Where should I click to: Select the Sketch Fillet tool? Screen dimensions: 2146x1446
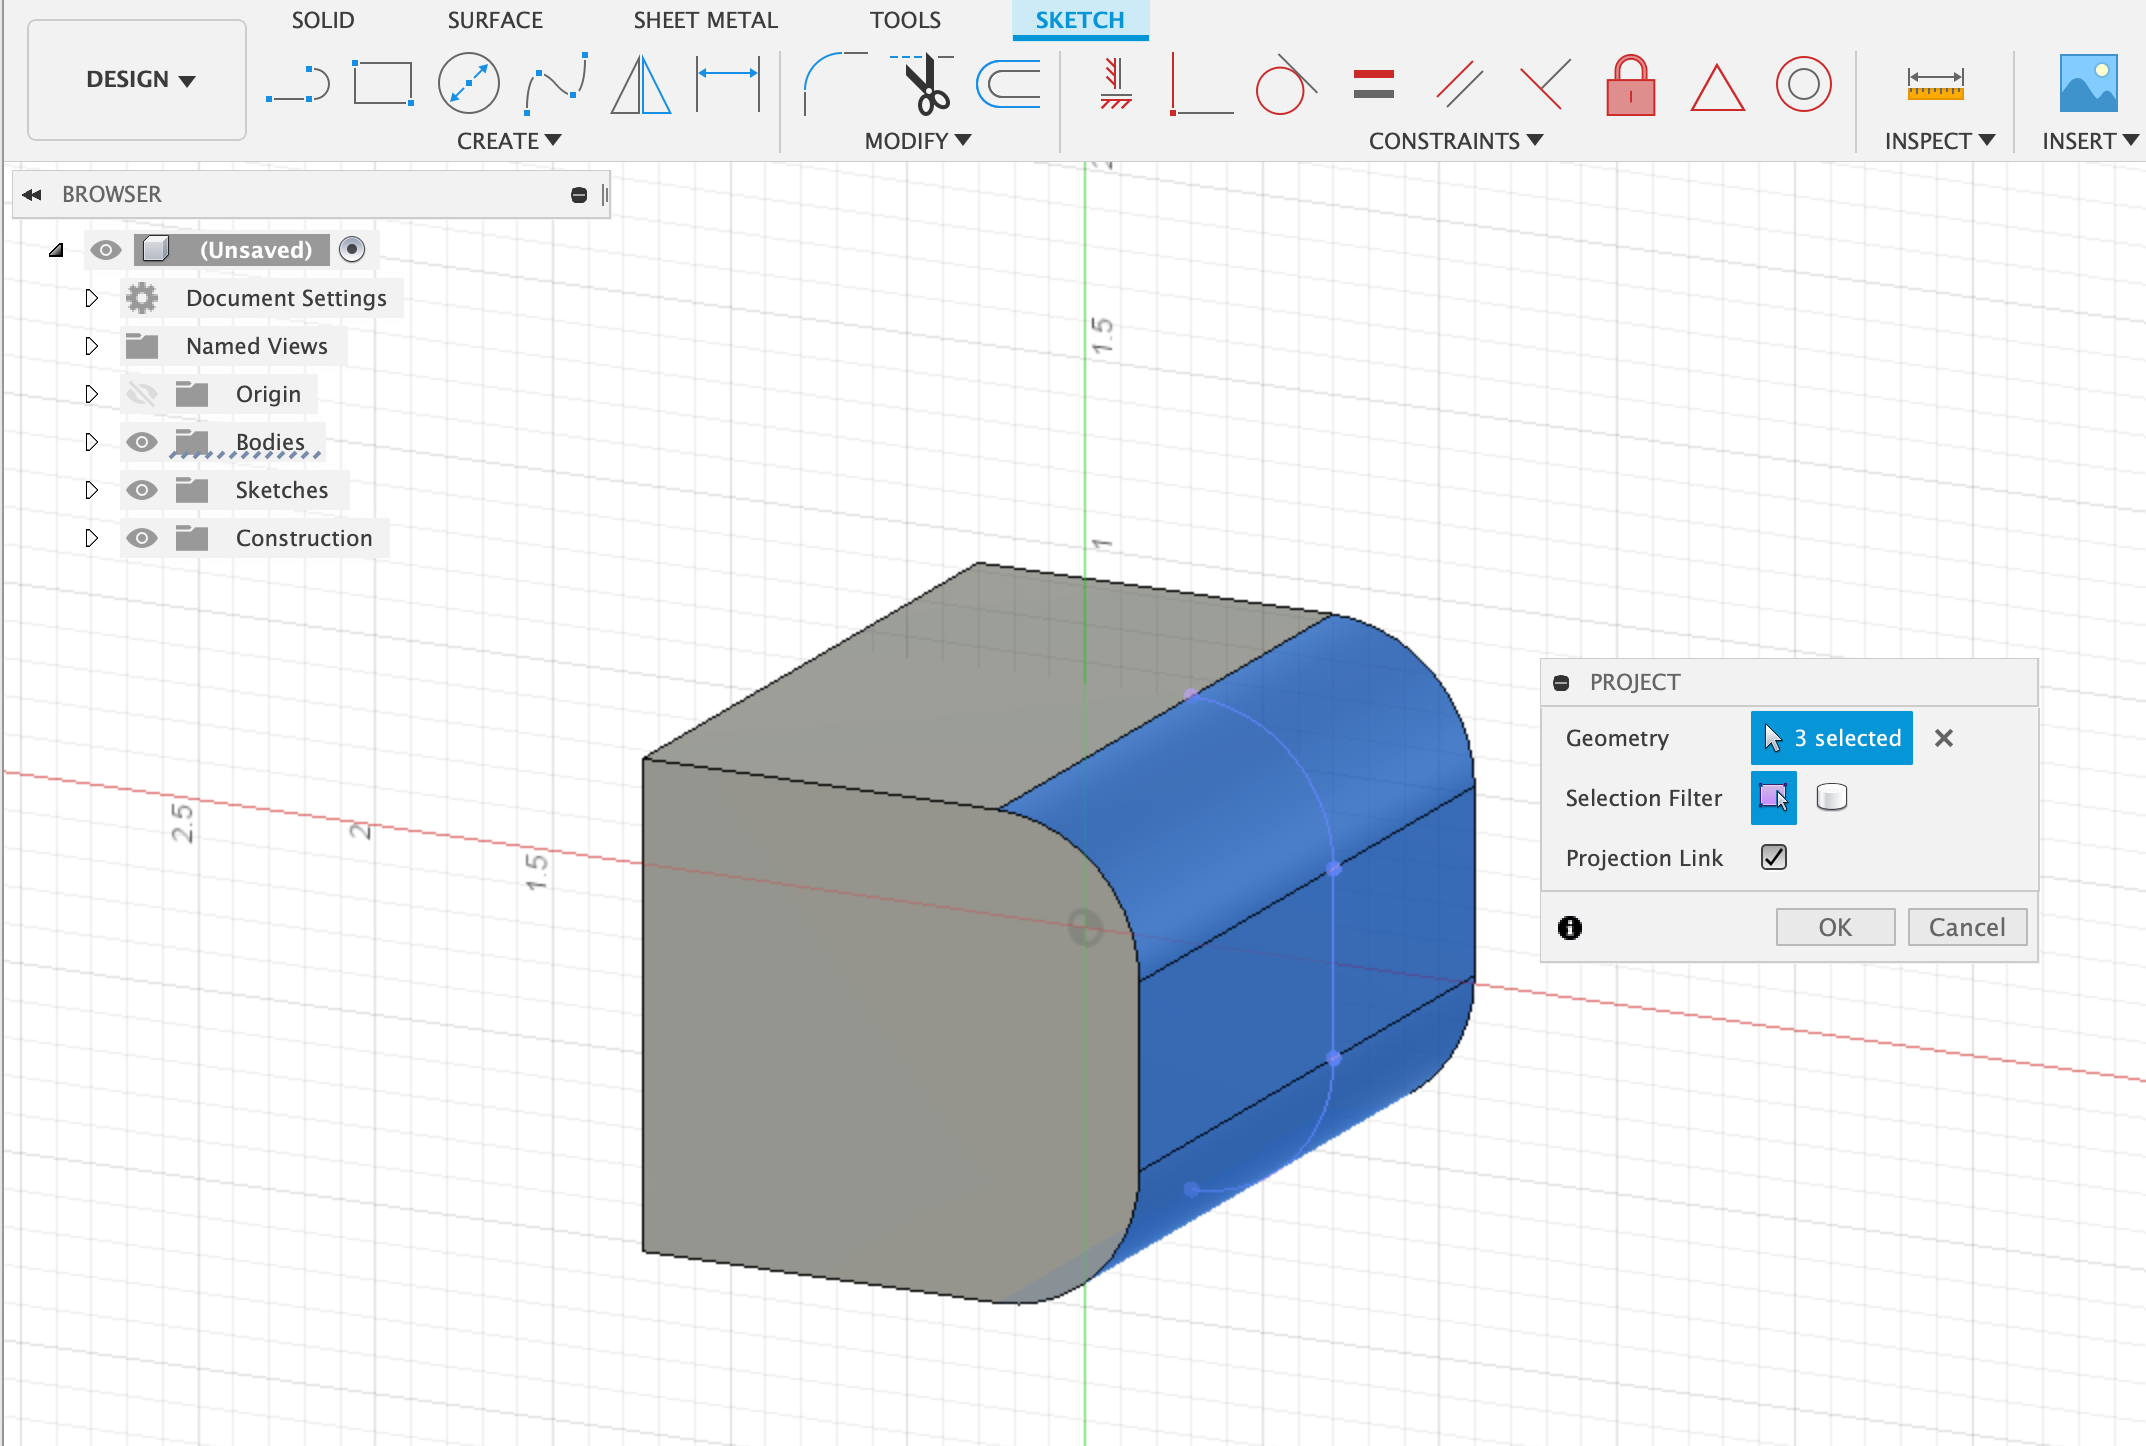coord(834,84)
